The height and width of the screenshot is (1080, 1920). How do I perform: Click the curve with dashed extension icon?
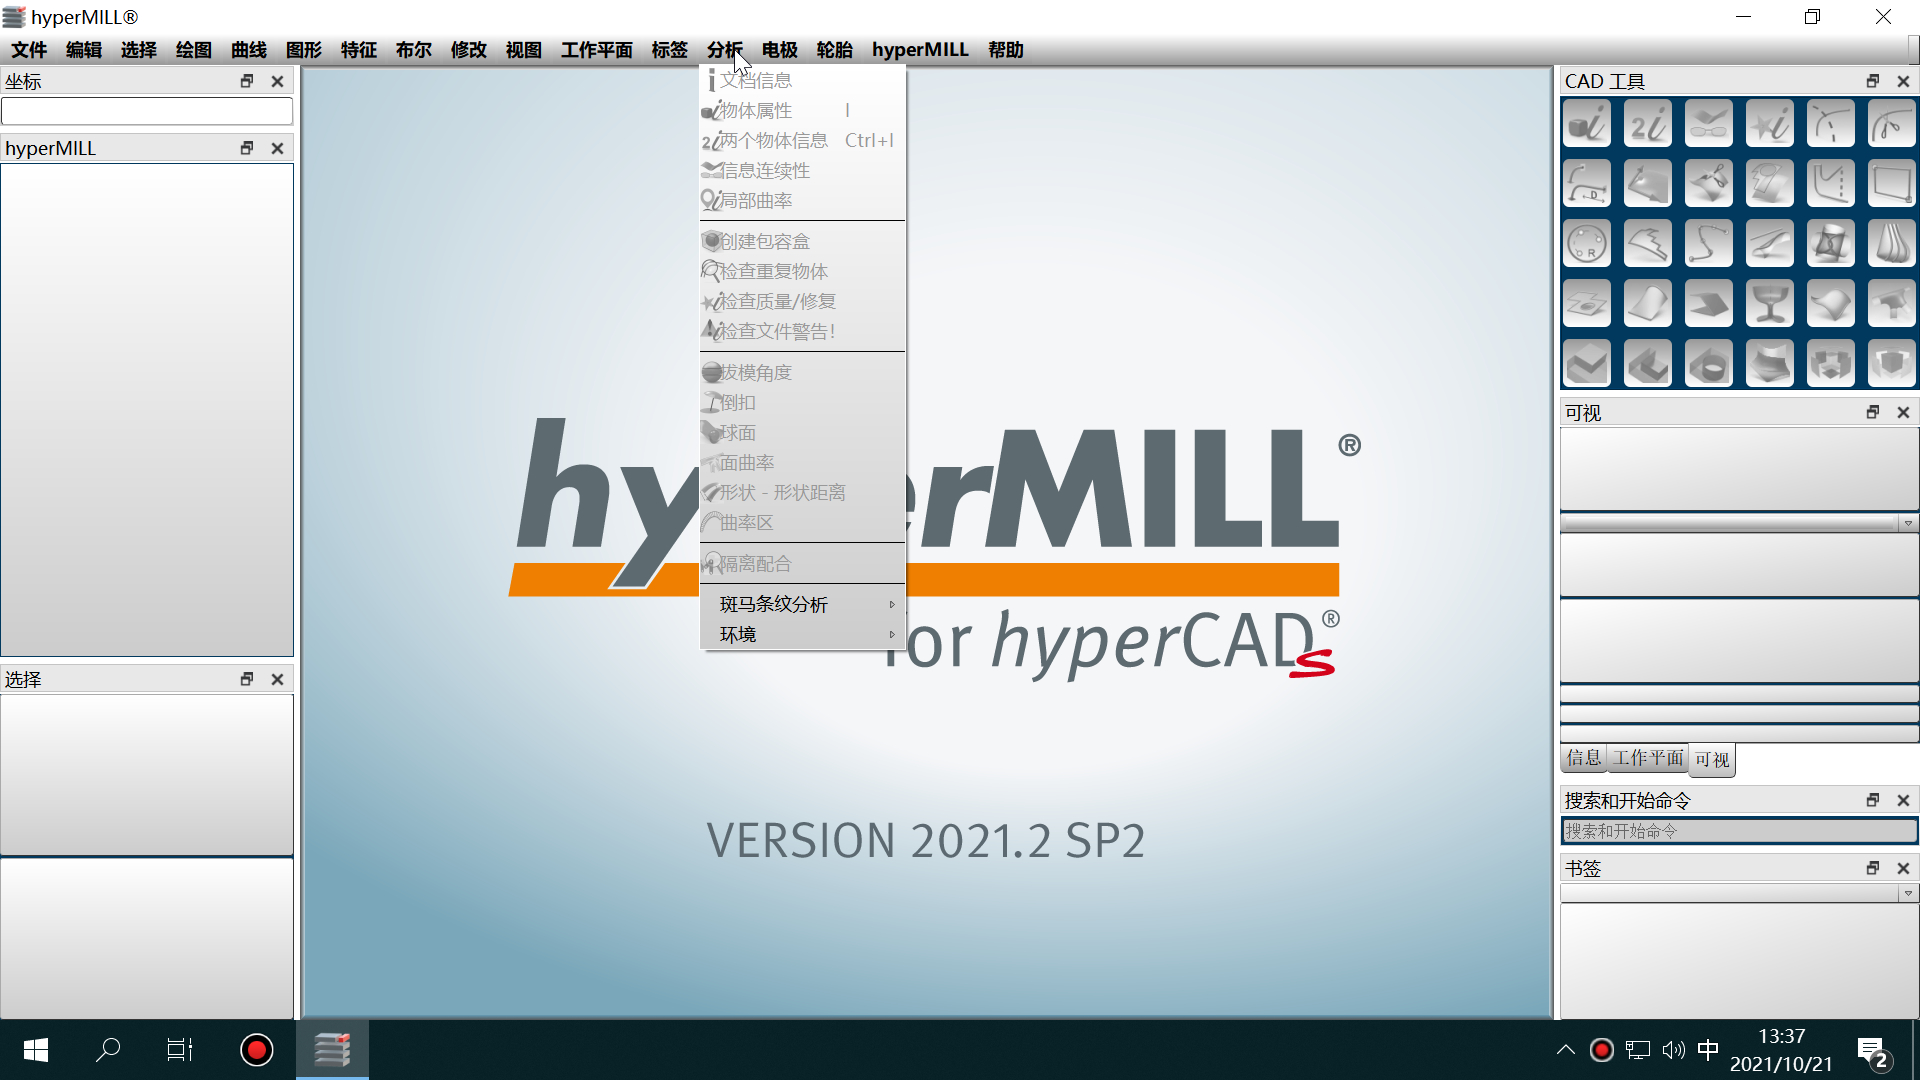coord(1831,124)
